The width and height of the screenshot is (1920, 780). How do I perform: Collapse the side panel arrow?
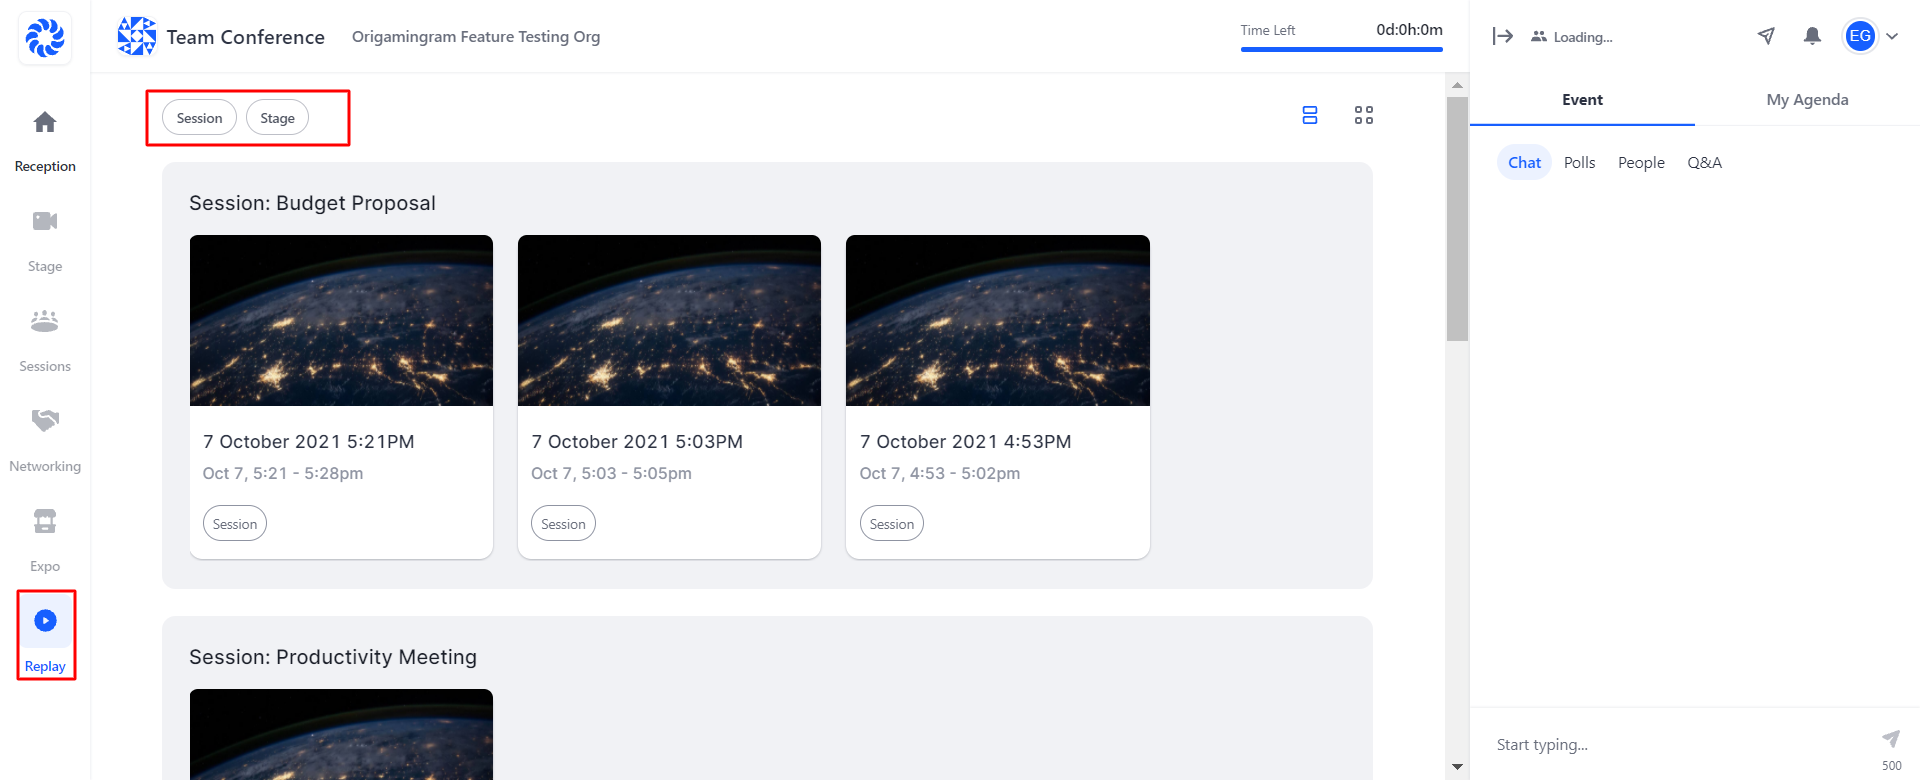point(1502,36)
